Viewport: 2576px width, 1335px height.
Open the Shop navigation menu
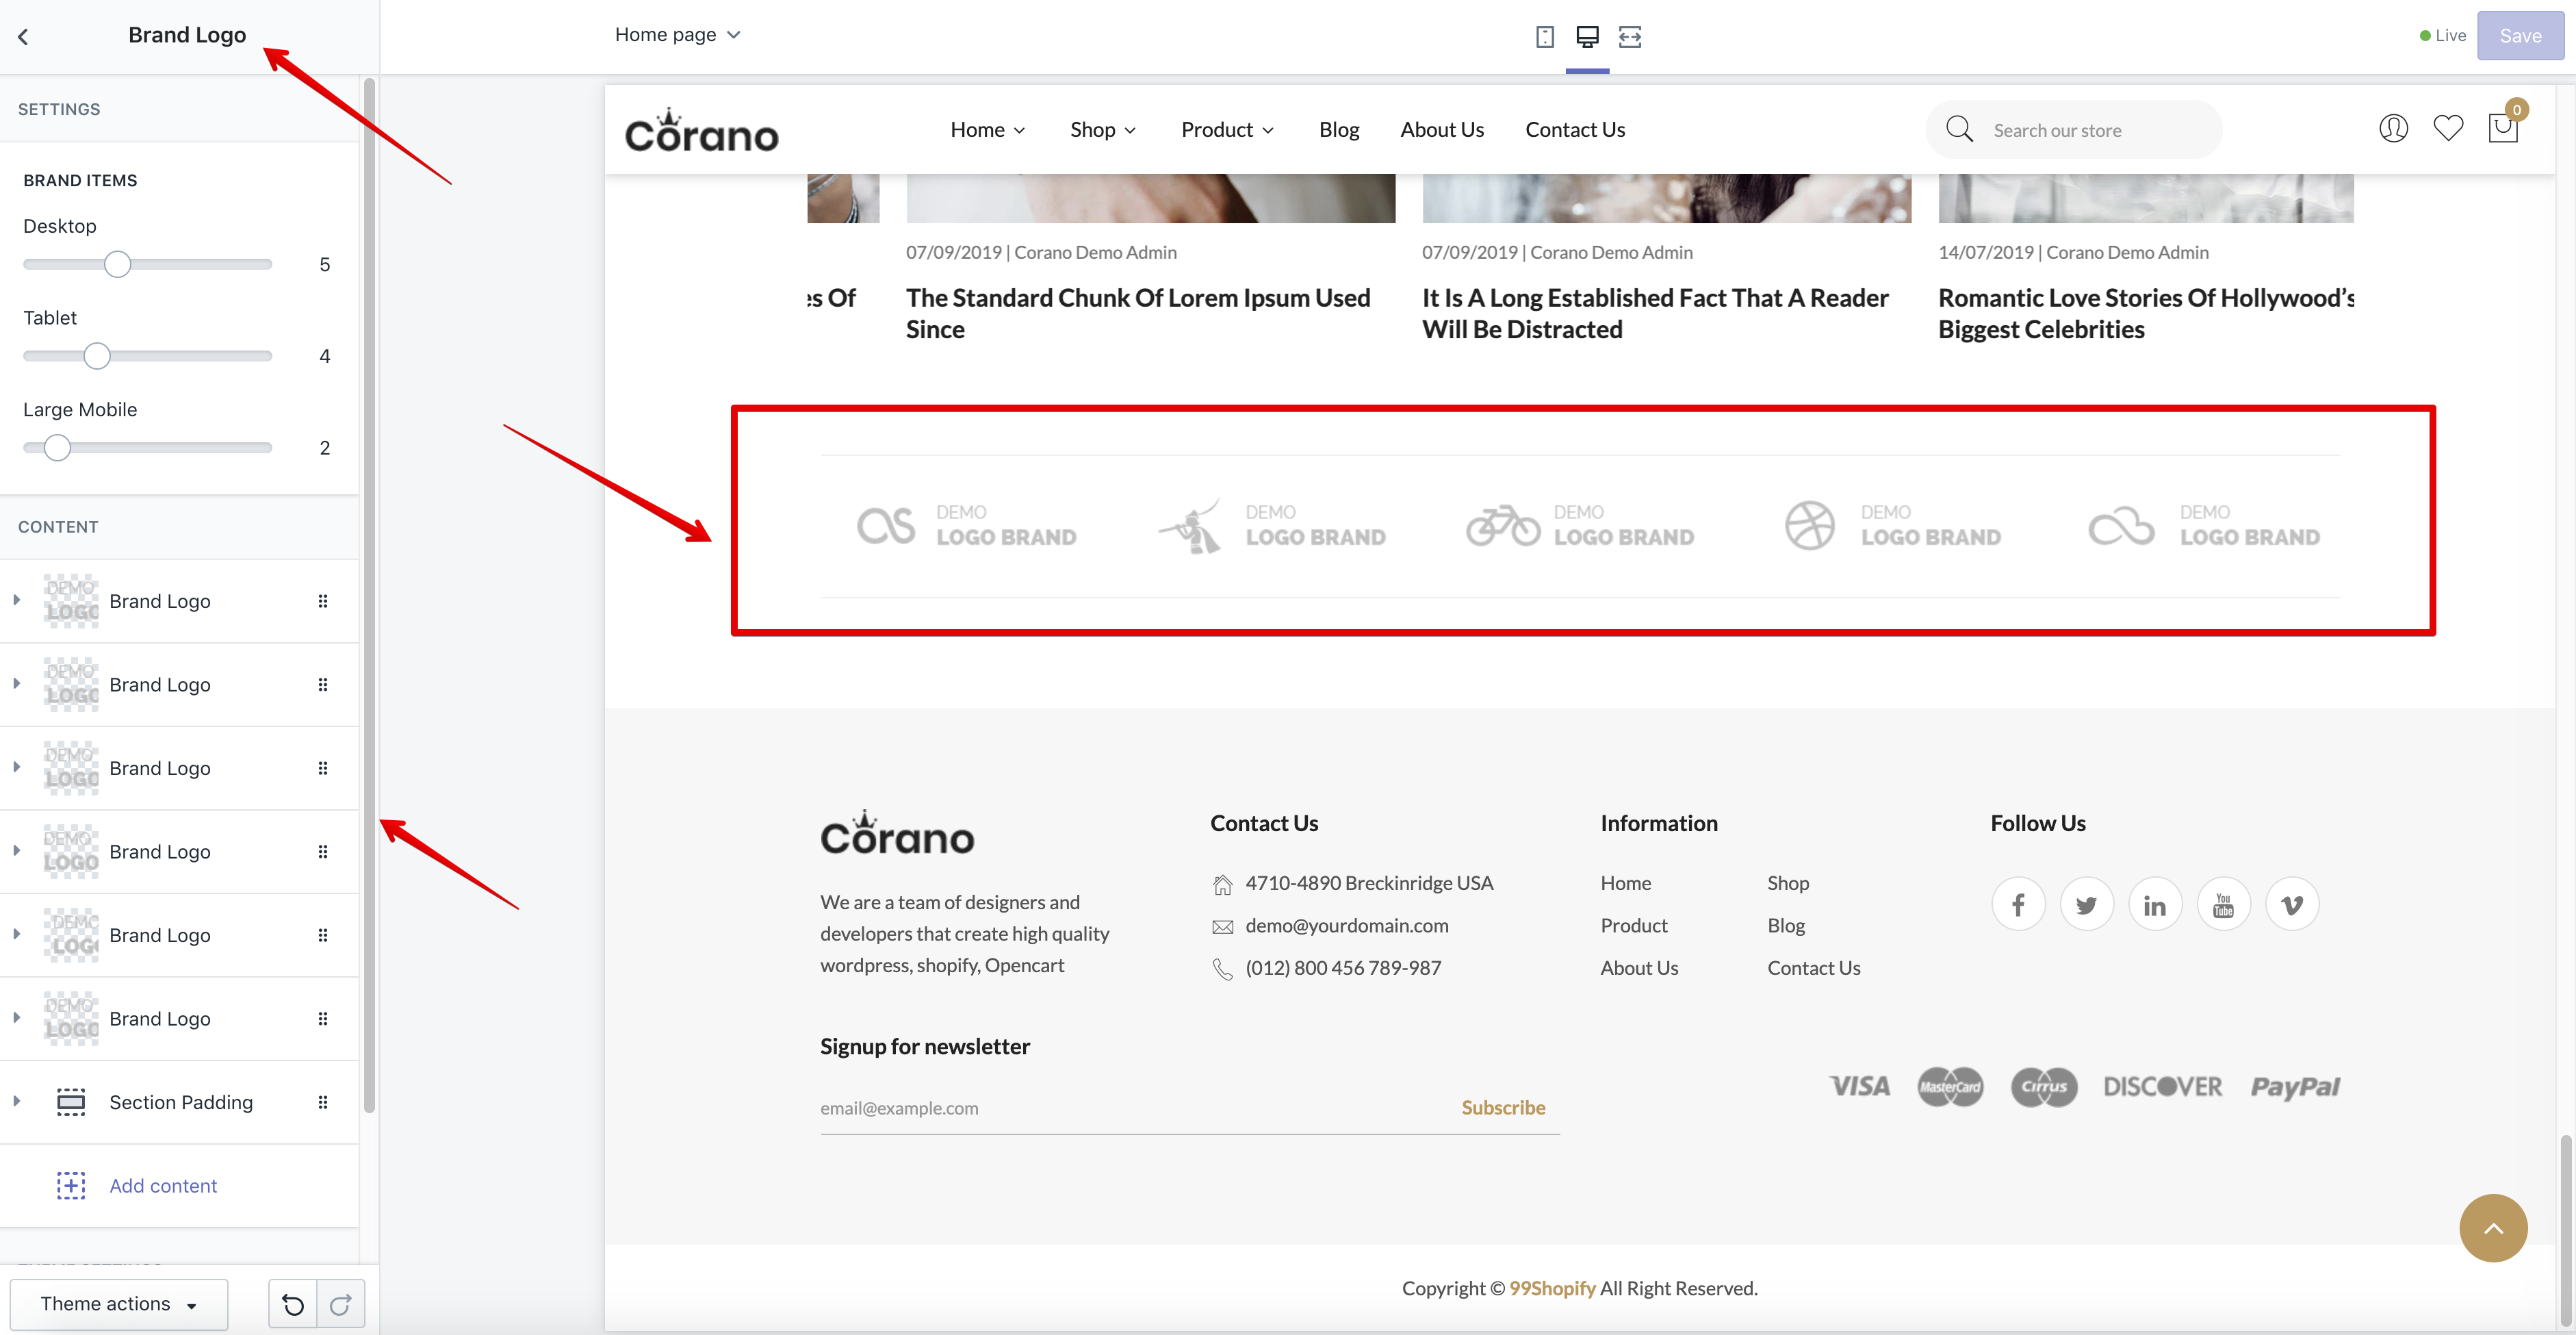pyautogui.click(x=1102, y=130)
